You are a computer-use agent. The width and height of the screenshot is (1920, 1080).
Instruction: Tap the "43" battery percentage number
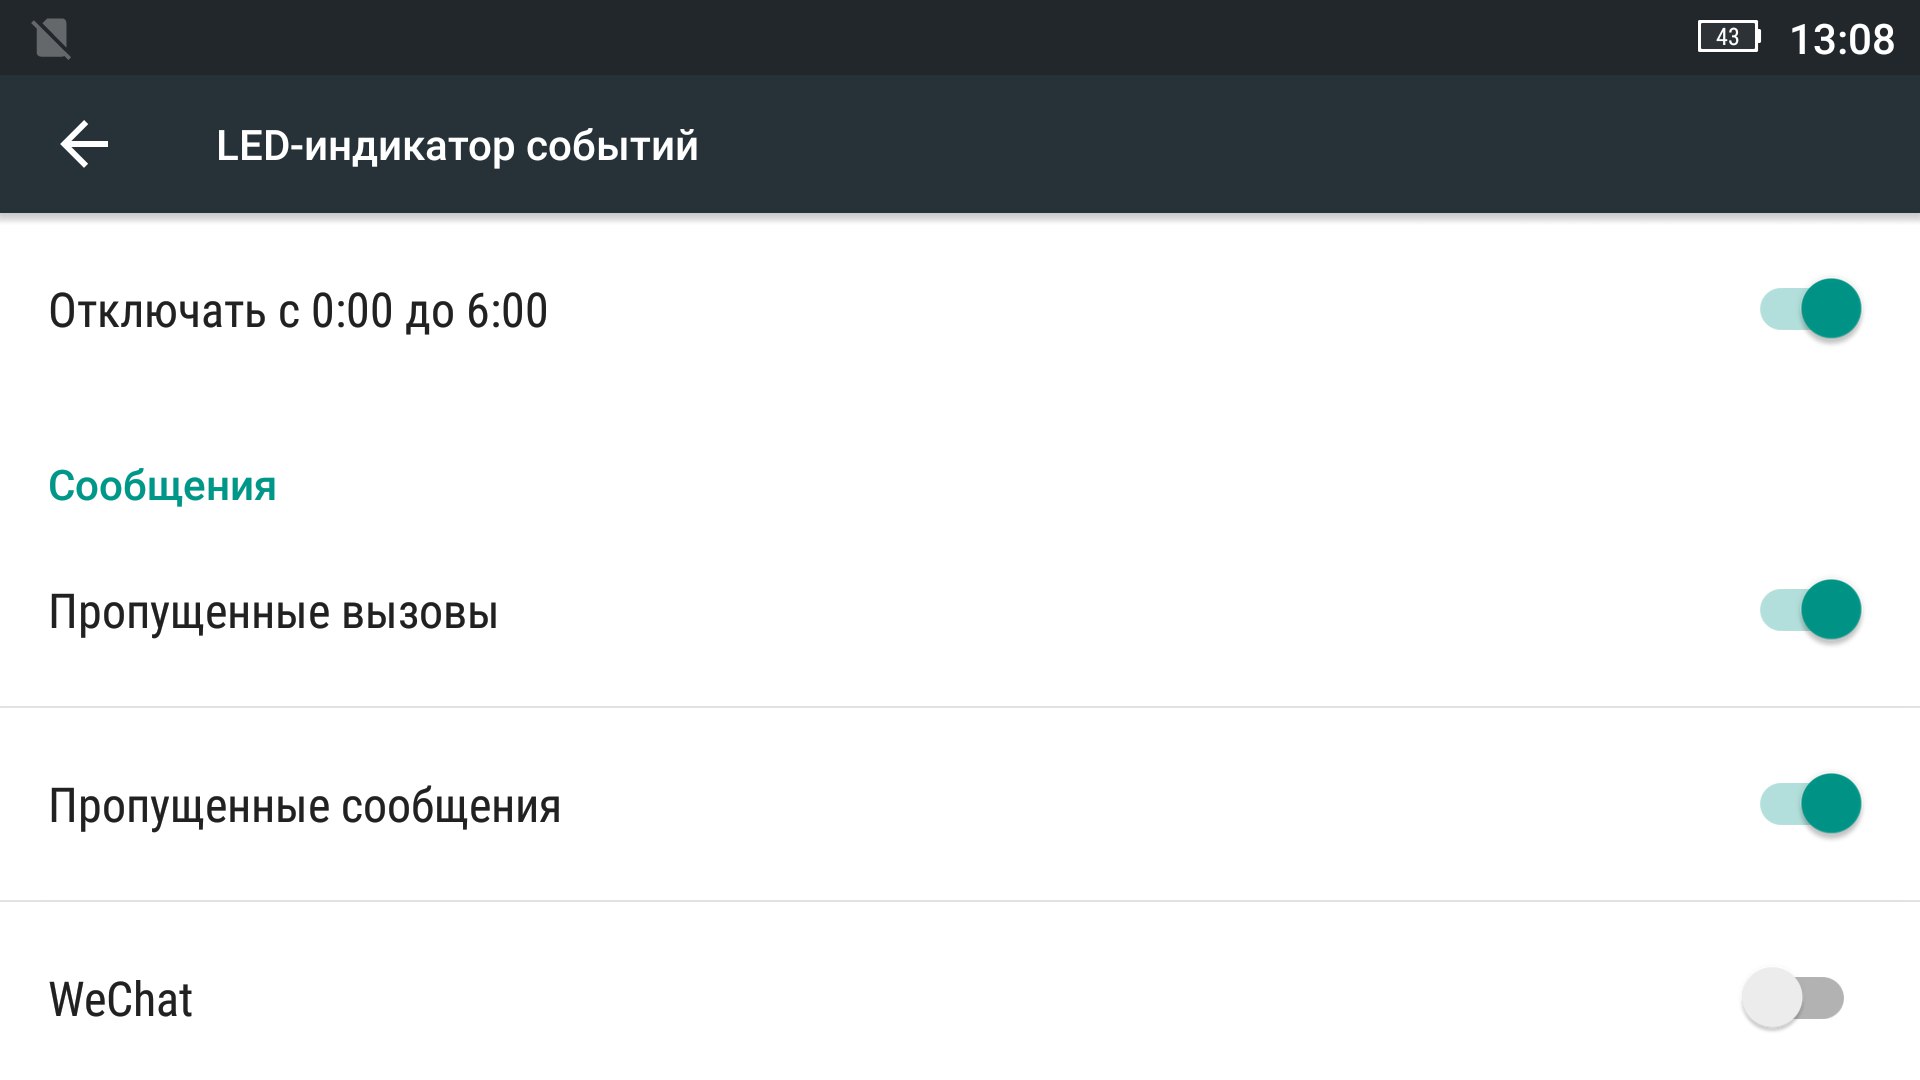coord(1727,38)
